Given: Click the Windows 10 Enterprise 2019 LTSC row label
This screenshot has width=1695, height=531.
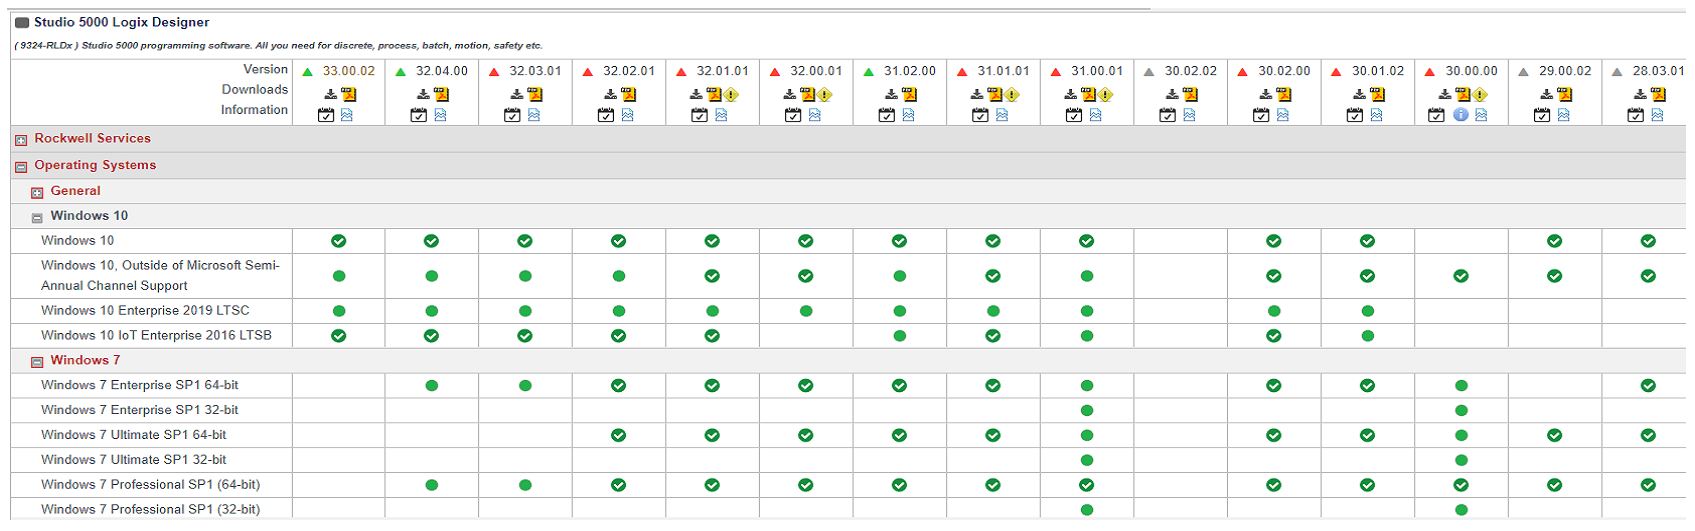Looking at the screenshot, I should (x=145, y=311).
